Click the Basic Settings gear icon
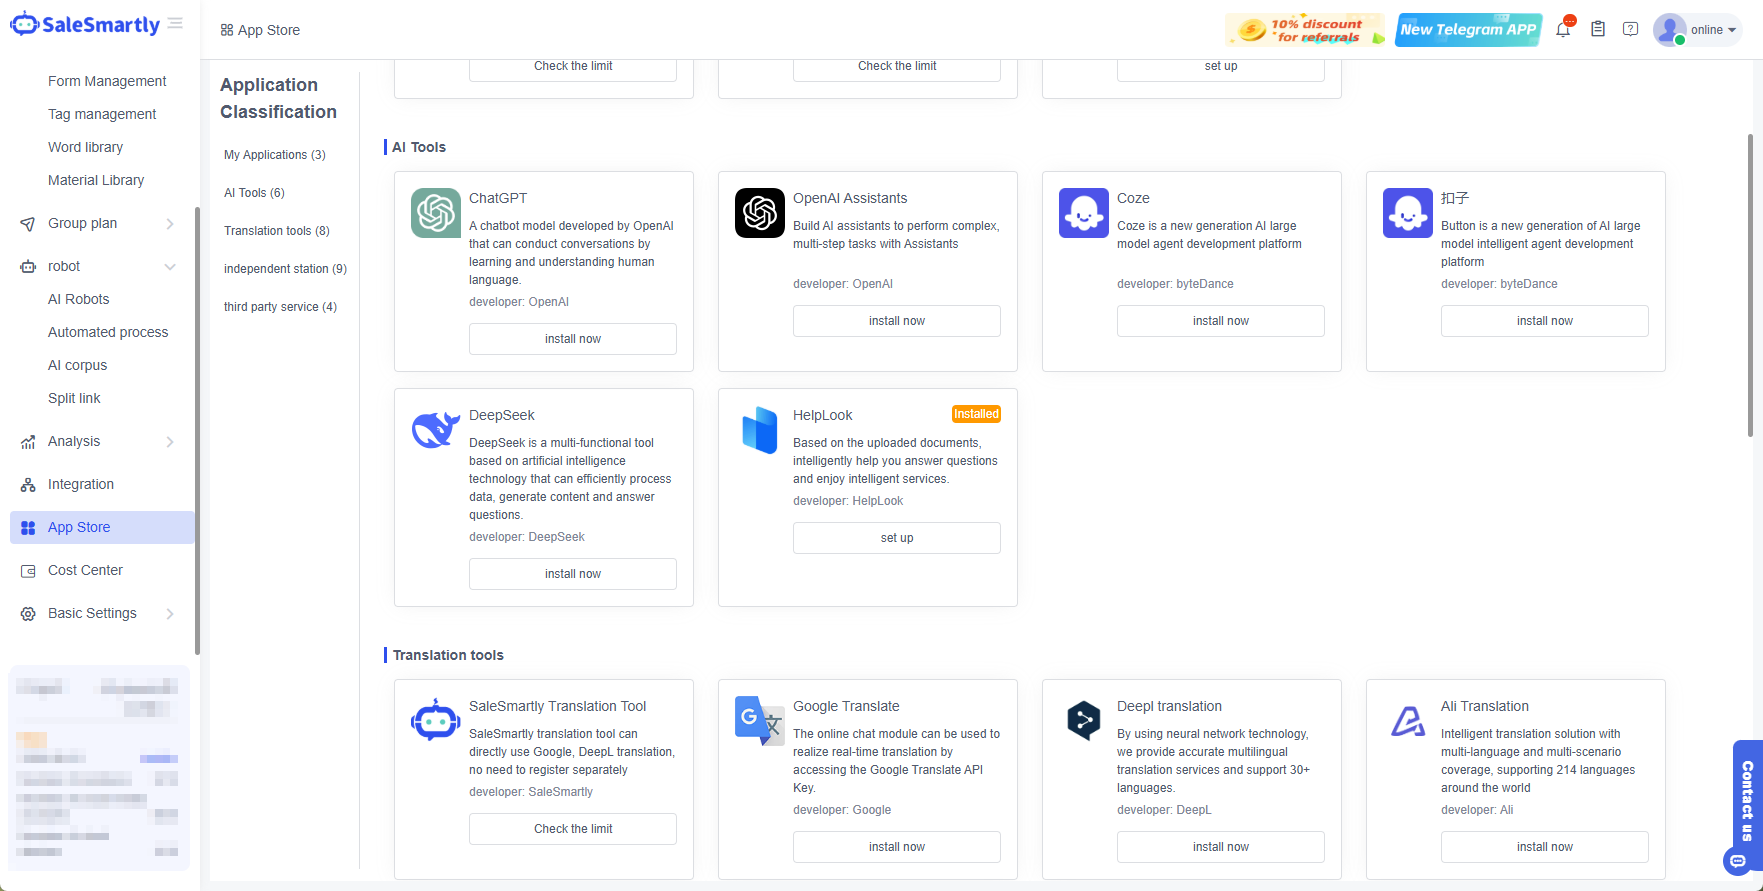This screenshot has width=1763, height=891. [x=28, y=614]
